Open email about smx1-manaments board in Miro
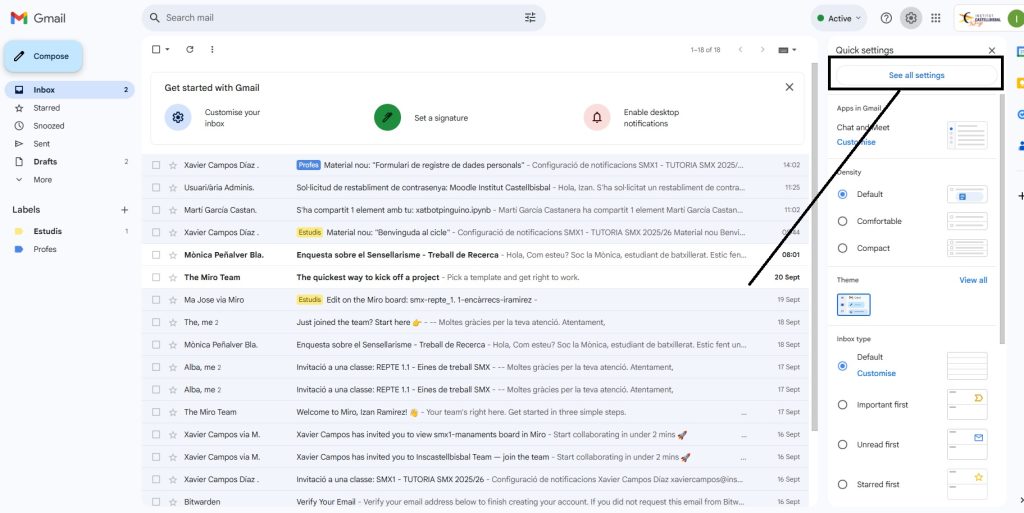The image size is (1024, 513). coord(475,435)
